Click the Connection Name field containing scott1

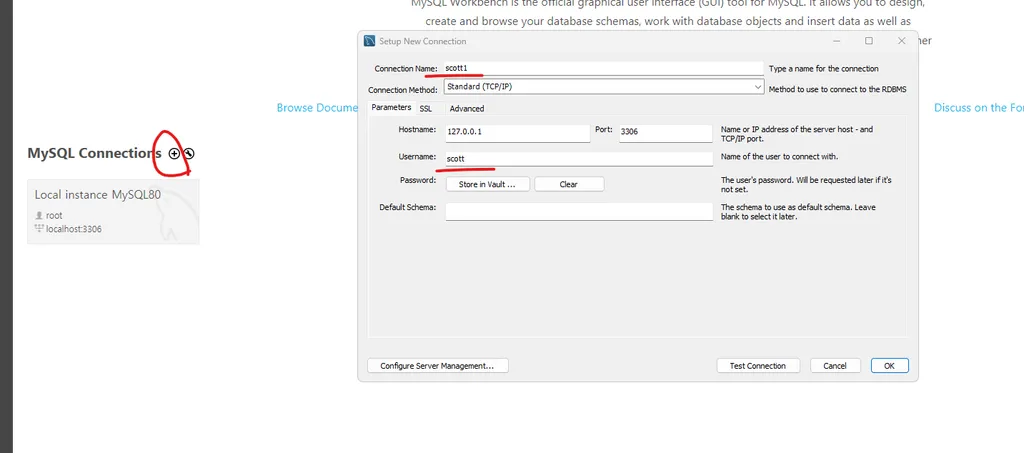[603, 68]
